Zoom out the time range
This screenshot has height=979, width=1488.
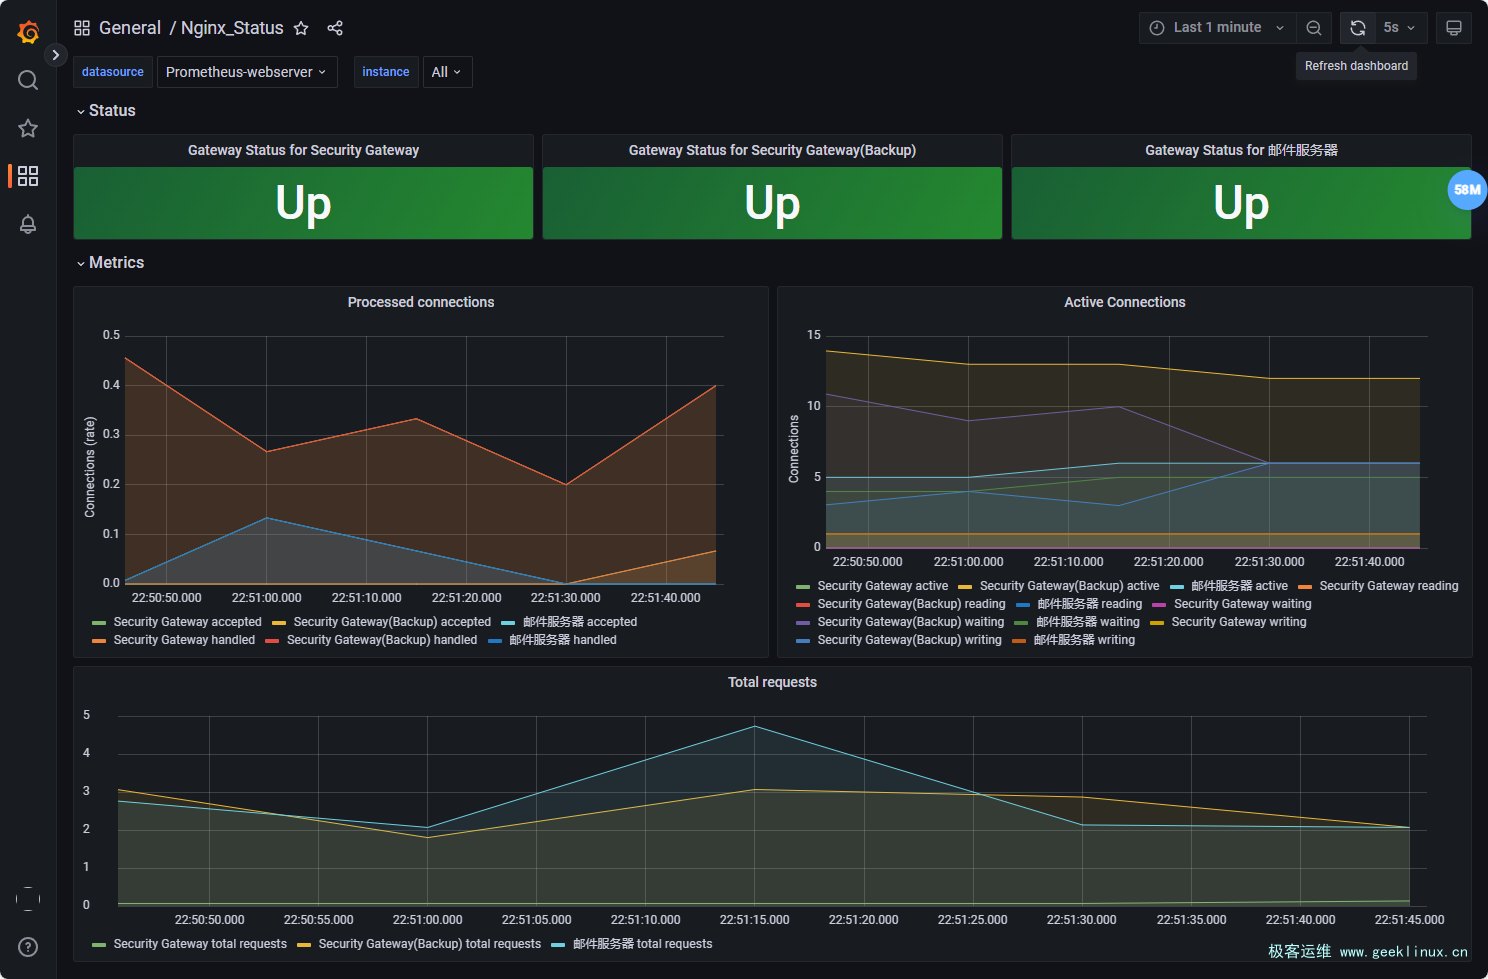(1314, 28)
